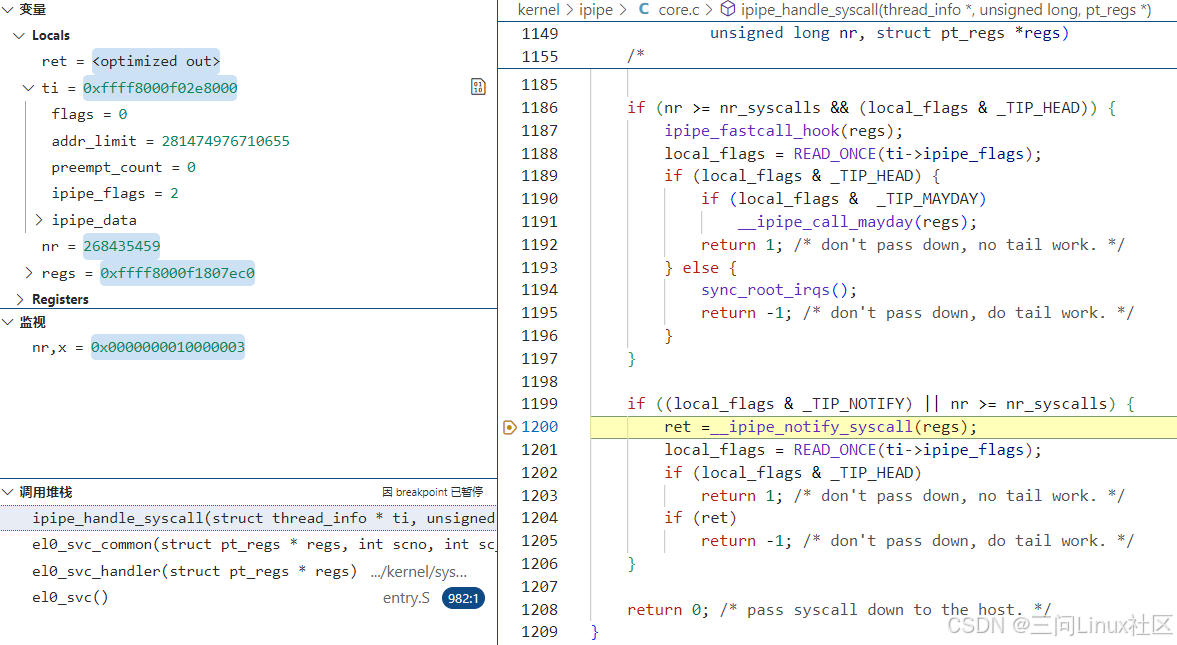Click the breakpoint marker at line 1200

pyautogui.click(x=509, y=427)
